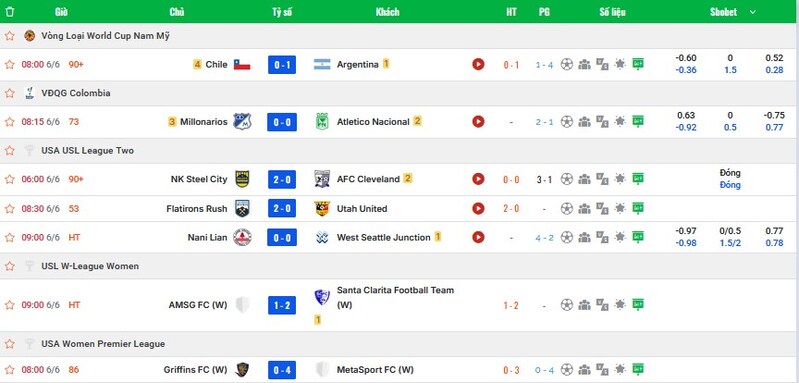799x383 pixels.
Task: Play live stream for Chile vs Argentina
Action: pyautogui.click(x=478, y=64)
